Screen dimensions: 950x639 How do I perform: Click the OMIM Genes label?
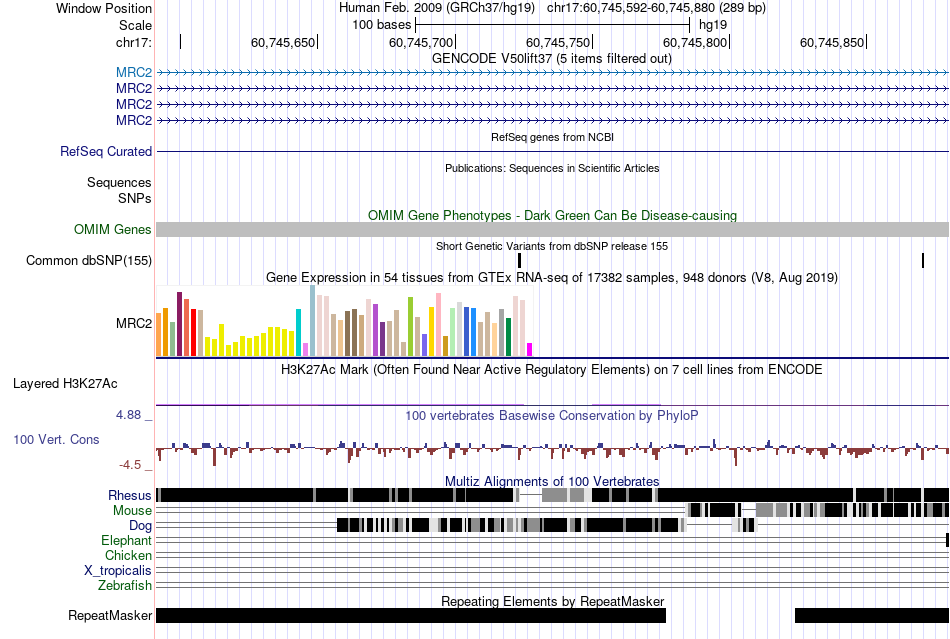tap(112, 230)
